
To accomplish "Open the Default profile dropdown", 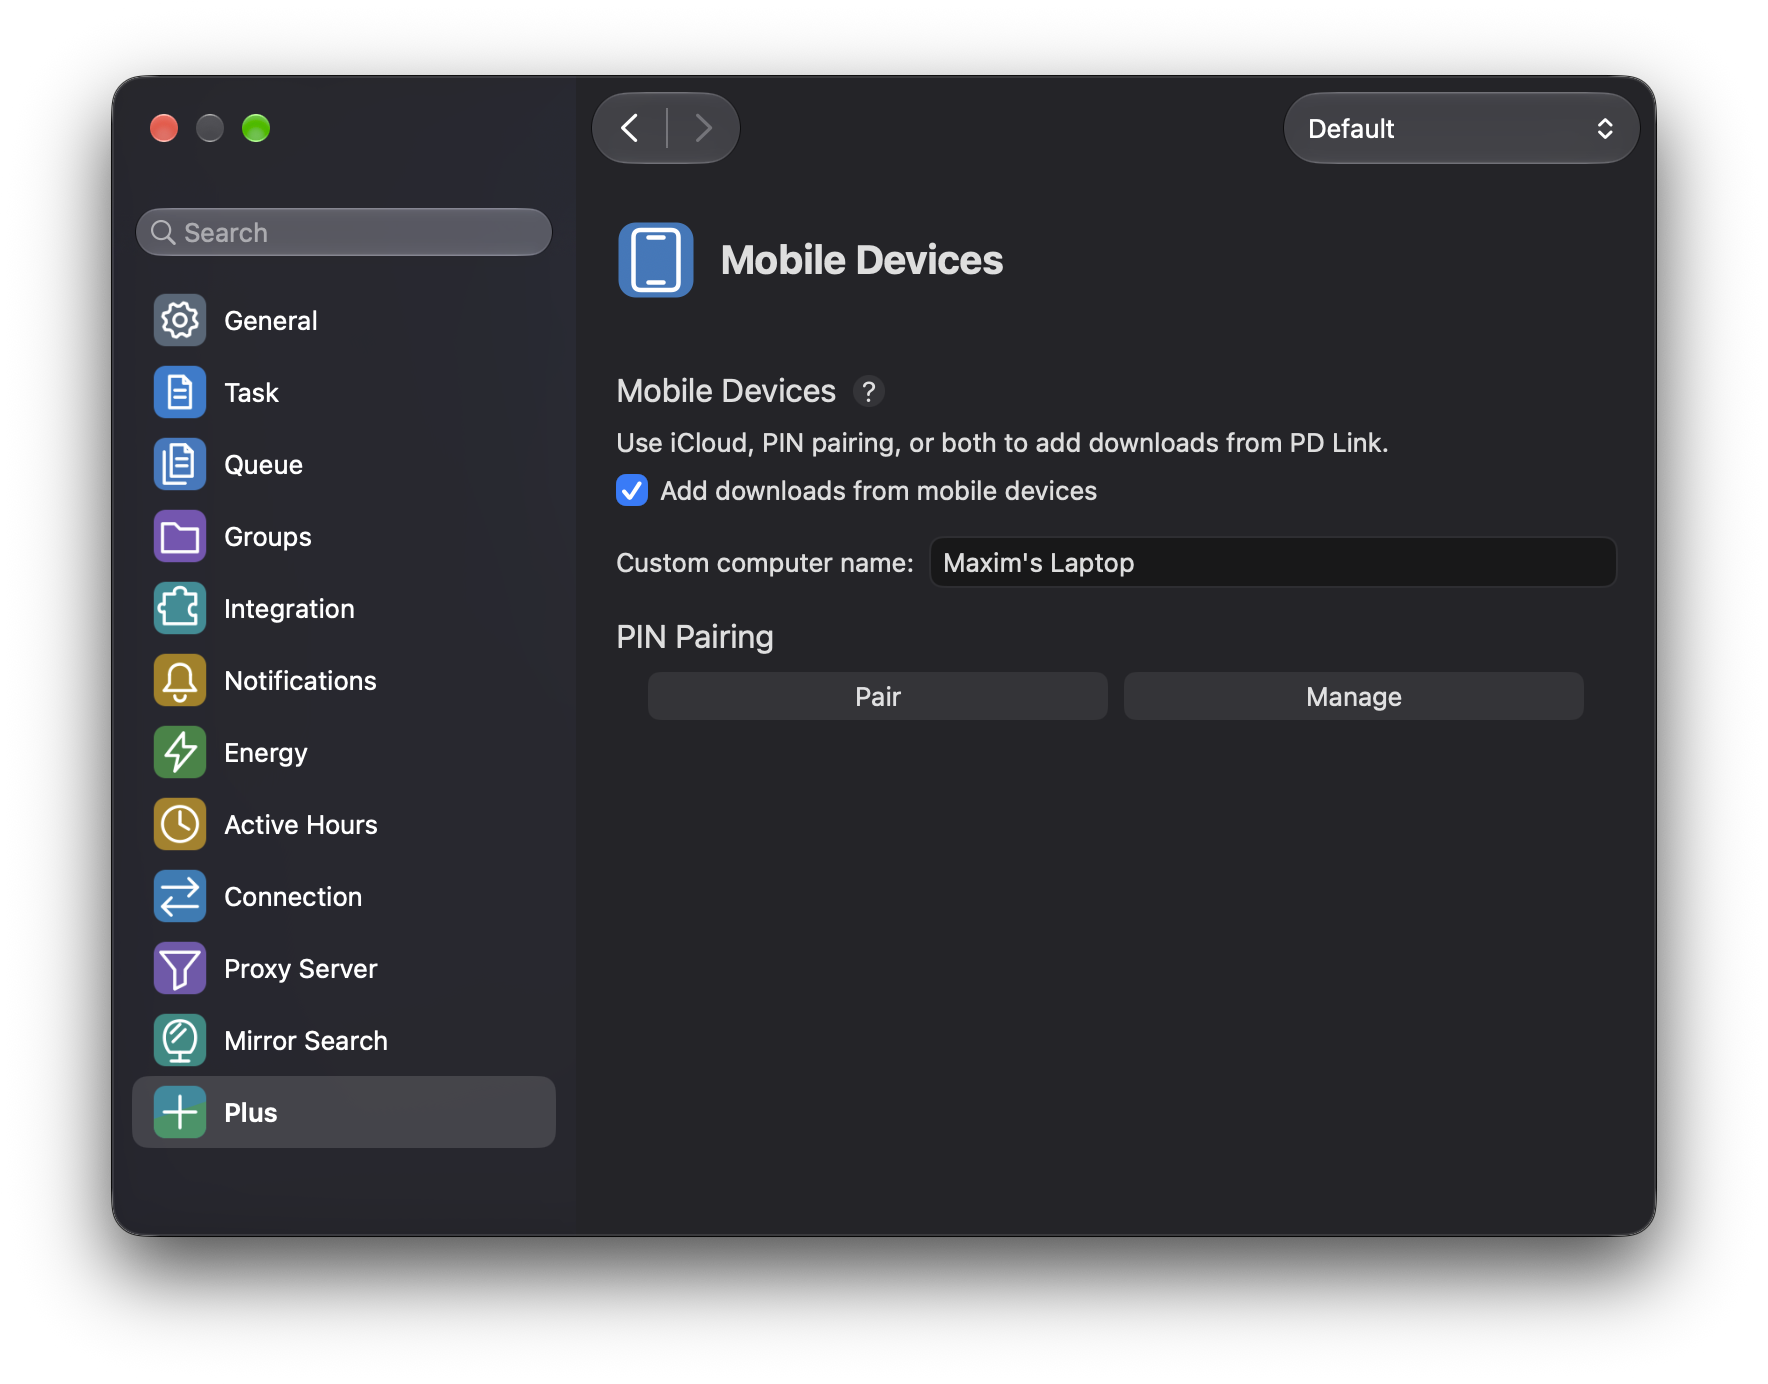I will pos(1461,128).
